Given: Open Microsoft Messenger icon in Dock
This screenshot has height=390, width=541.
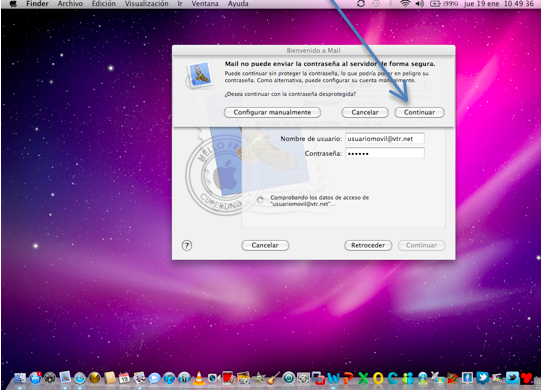Looking at the screenshot, I should point(408,378).
